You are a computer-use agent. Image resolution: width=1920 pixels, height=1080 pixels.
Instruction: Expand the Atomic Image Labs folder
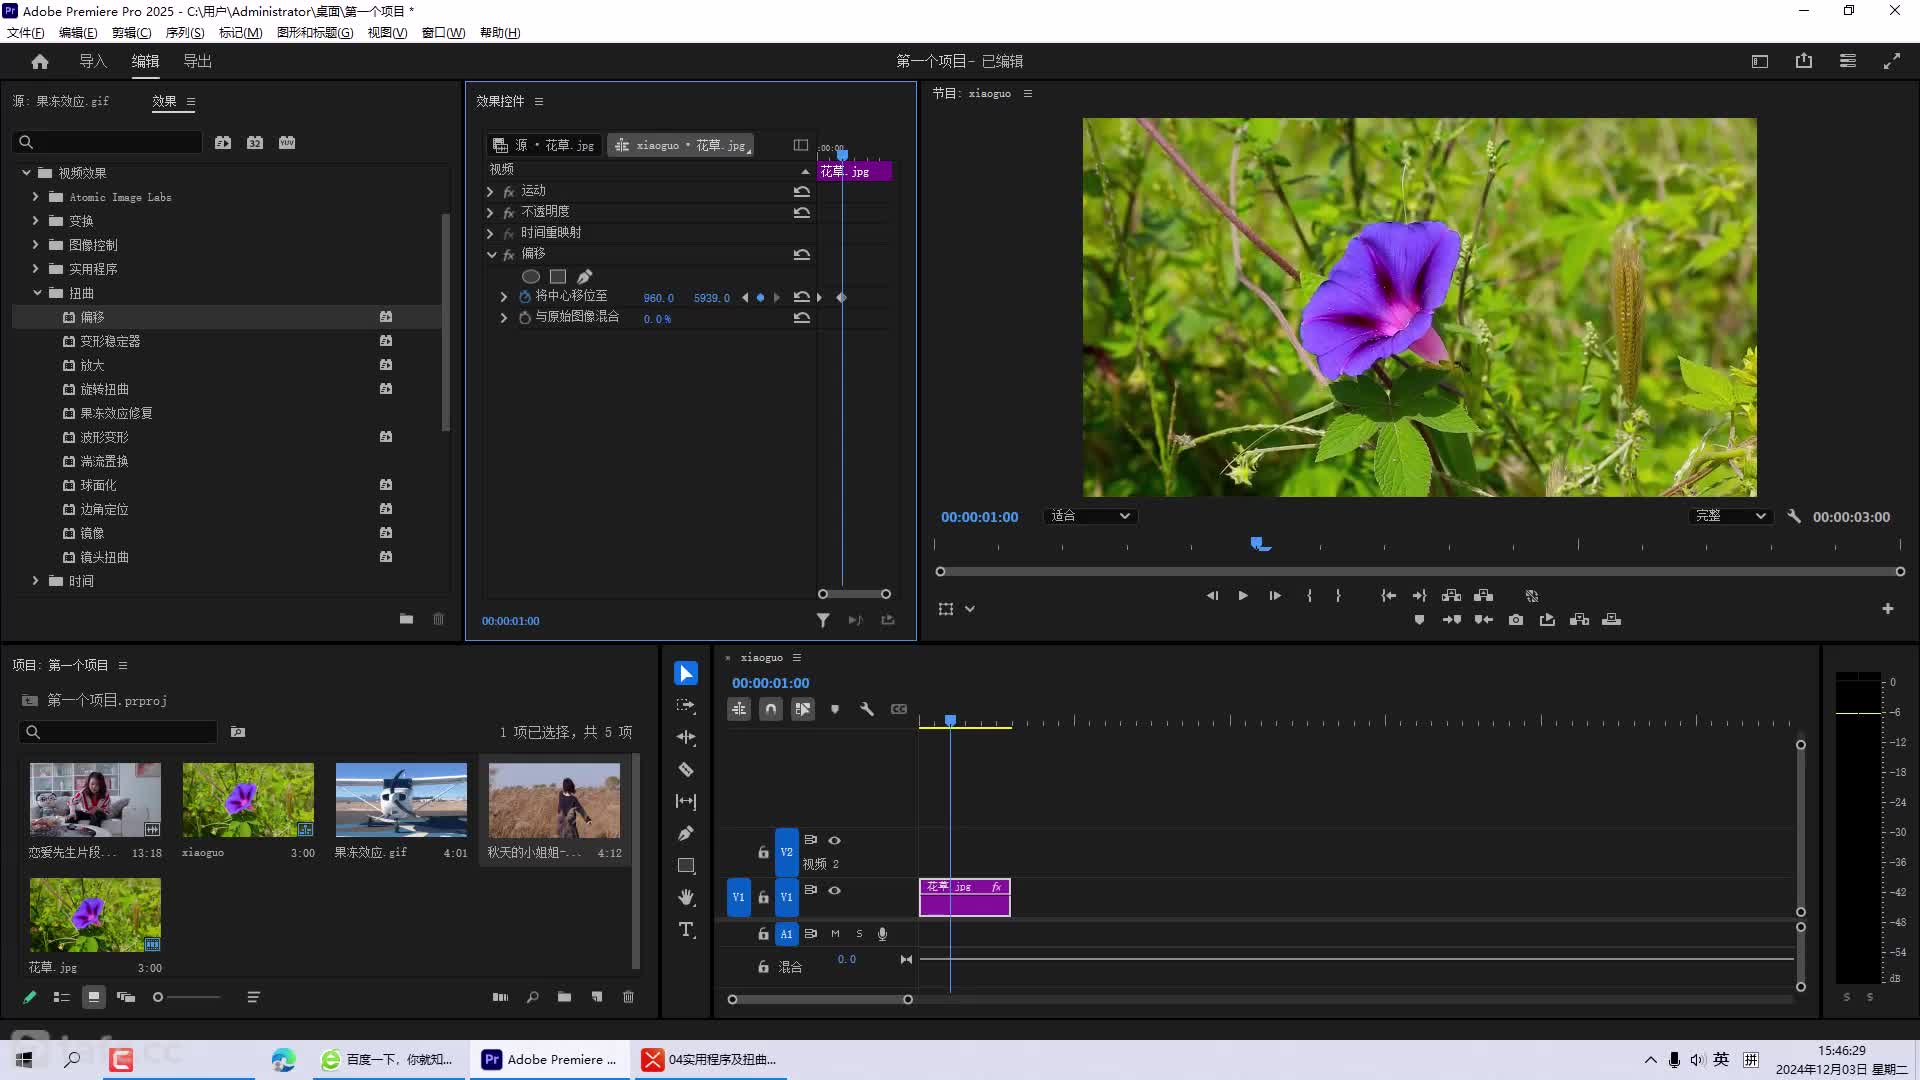click(x=35, y=197)
